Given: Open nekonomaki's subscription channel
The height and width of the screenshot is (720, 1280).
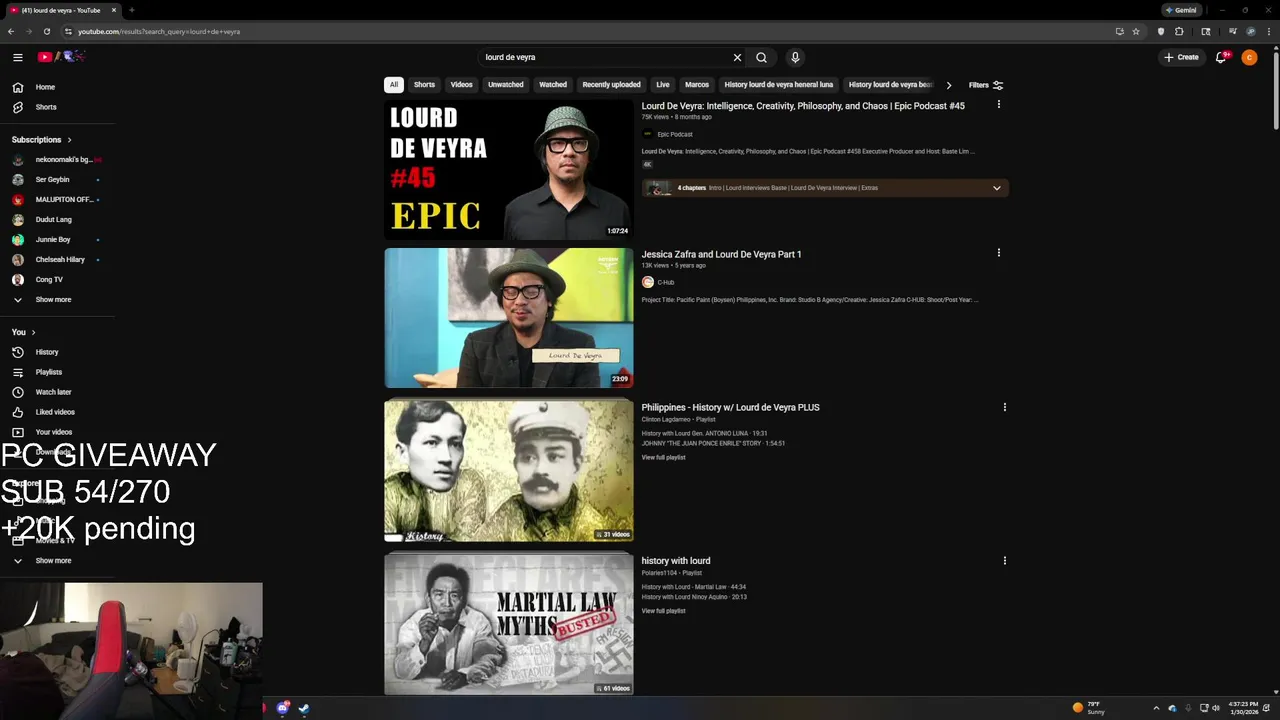Looking at the screenshot, I should 57,160.
